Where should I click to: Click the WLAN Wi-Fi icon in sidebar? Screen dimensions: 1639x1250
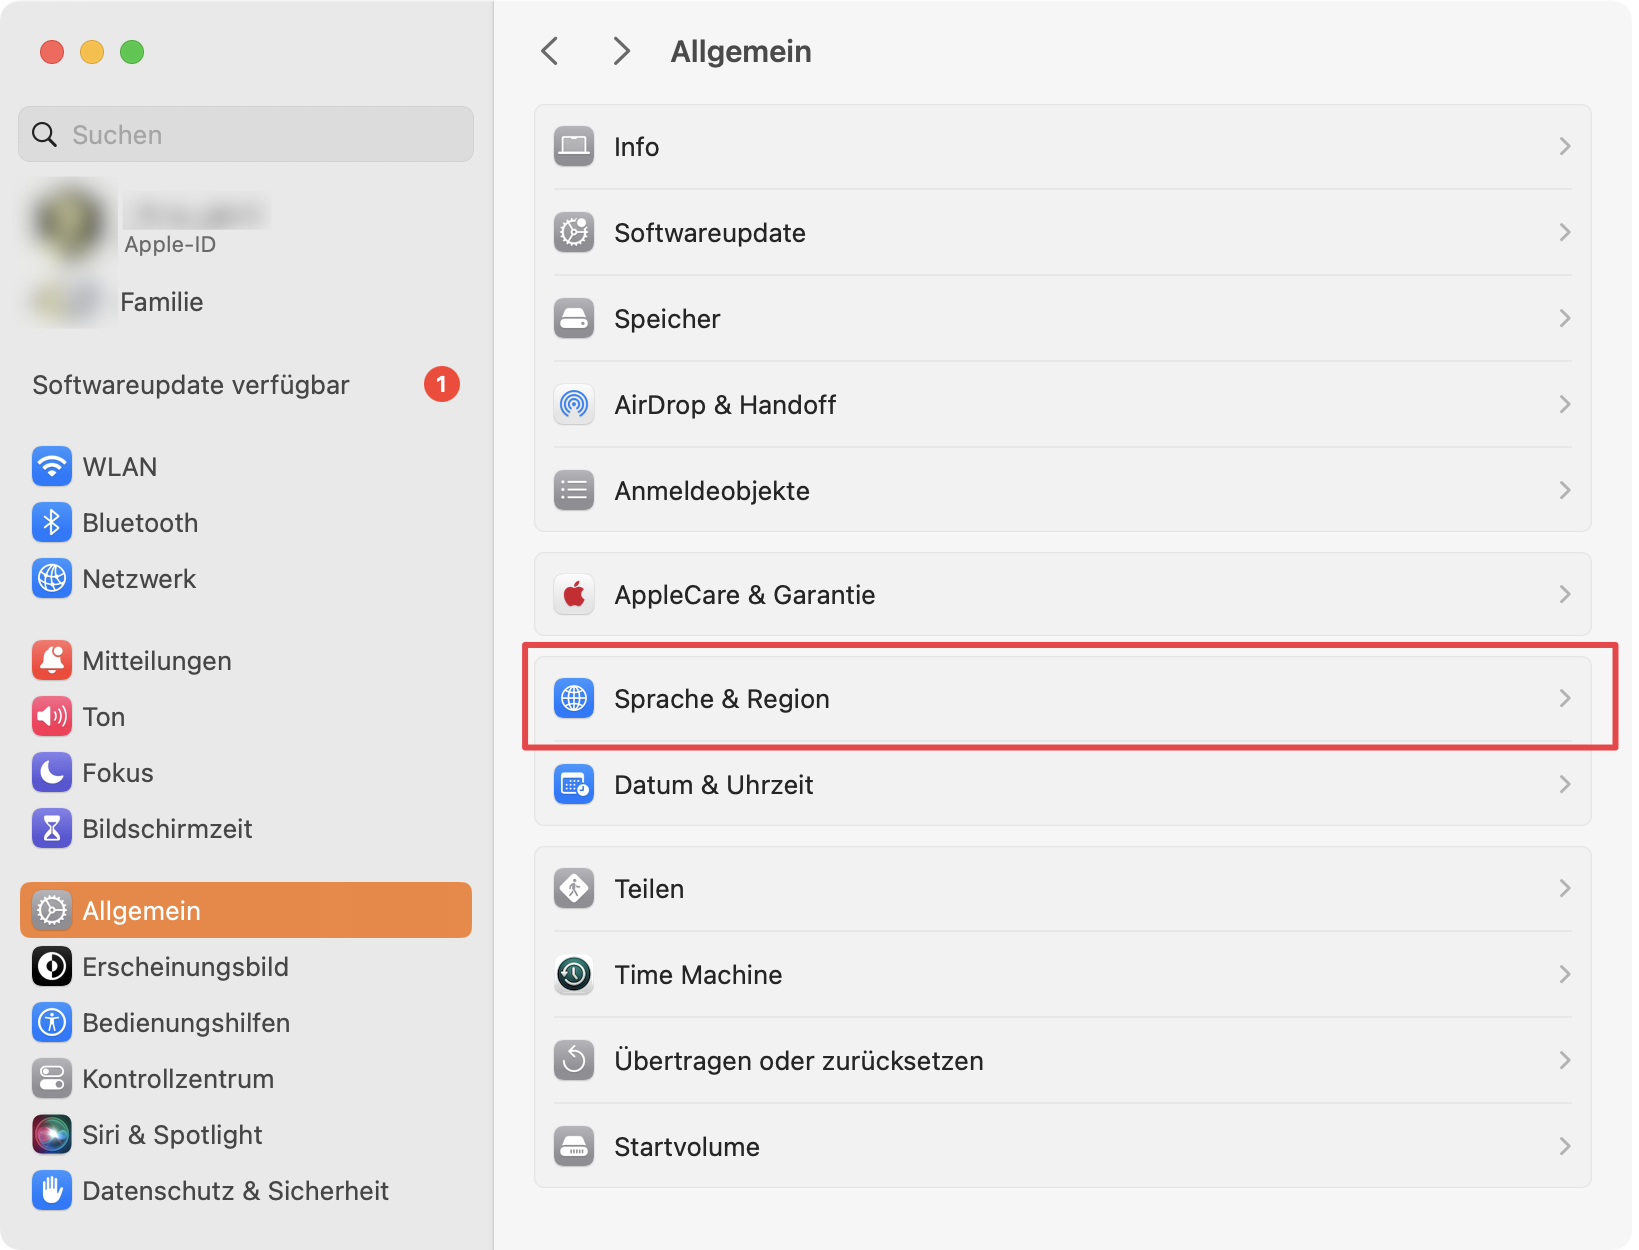pos(51,467)
